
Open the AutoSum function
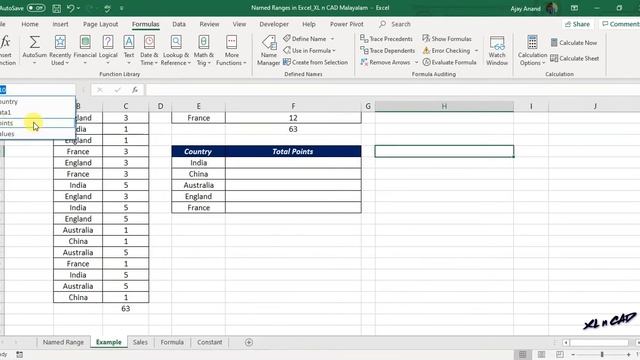click(x=34, y=51)
